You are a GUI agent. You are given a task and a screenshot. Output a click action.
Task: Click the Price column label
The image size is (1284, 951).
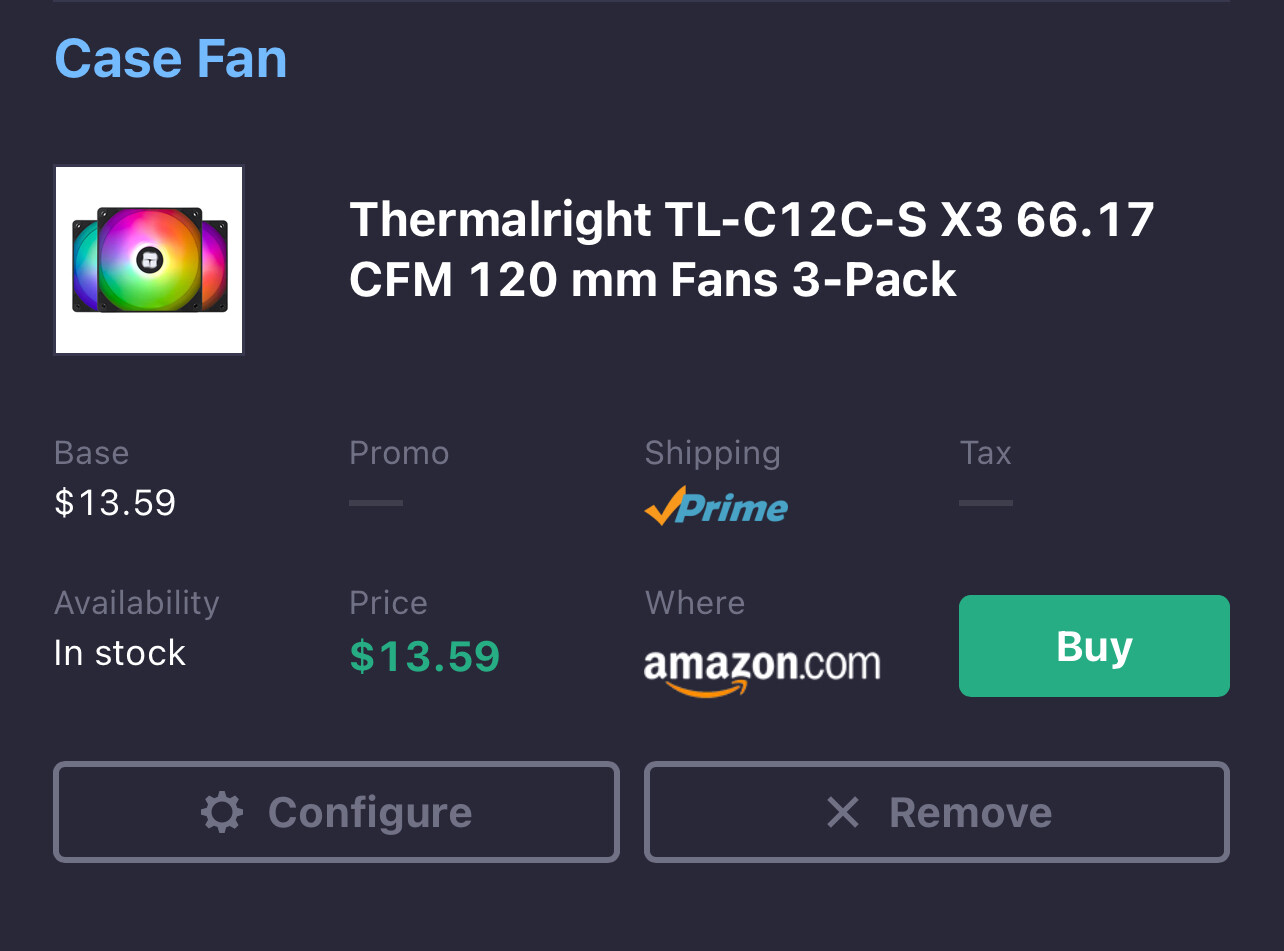pos(388,603)
